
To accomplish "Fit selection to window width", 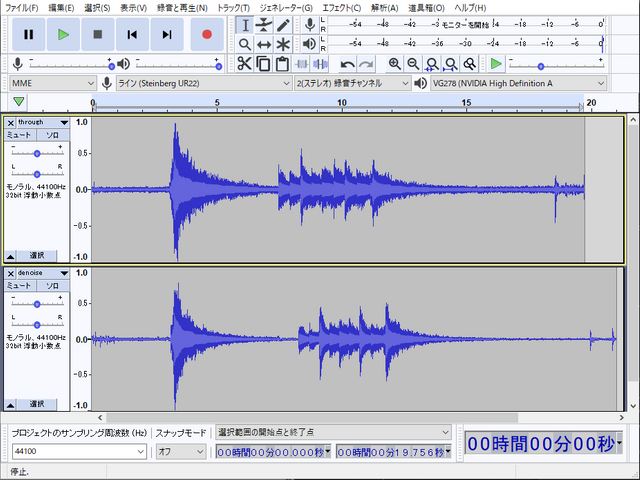I will (432, 64).
